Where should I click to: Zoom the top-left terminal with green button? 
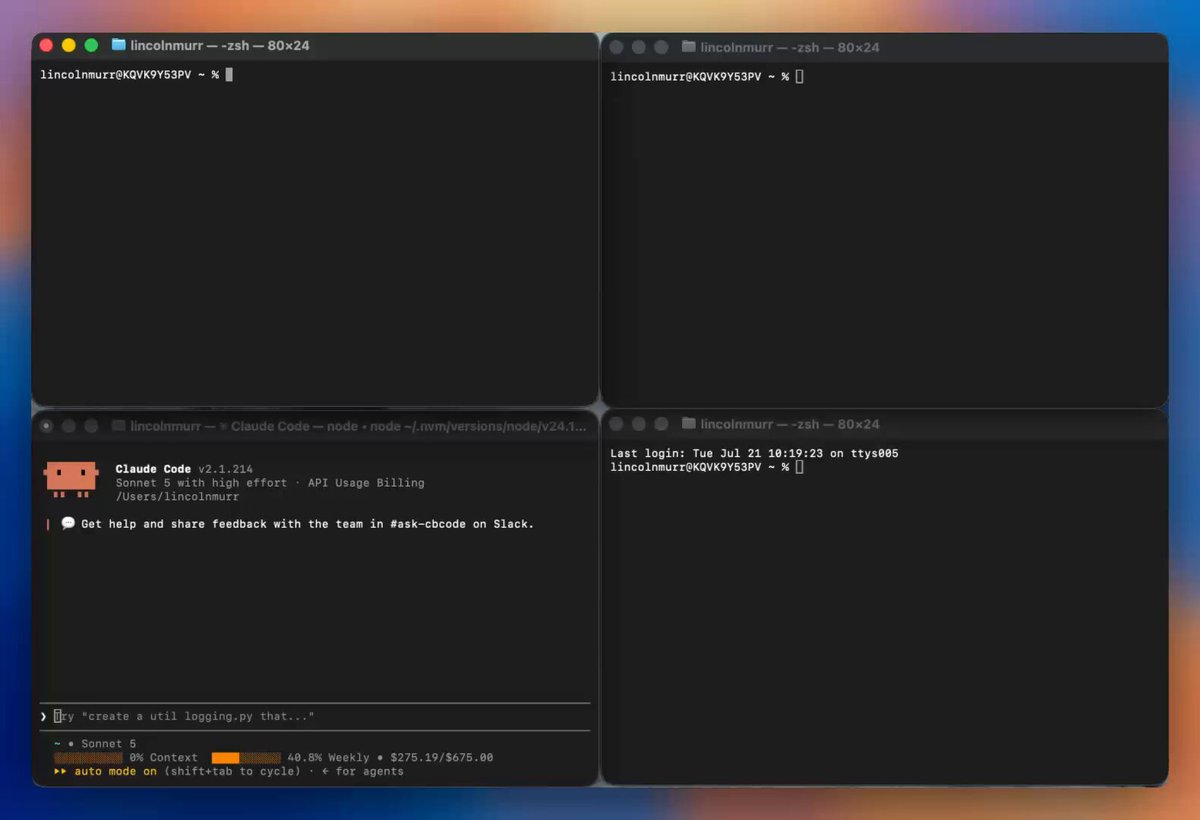[x=91, y=45]
